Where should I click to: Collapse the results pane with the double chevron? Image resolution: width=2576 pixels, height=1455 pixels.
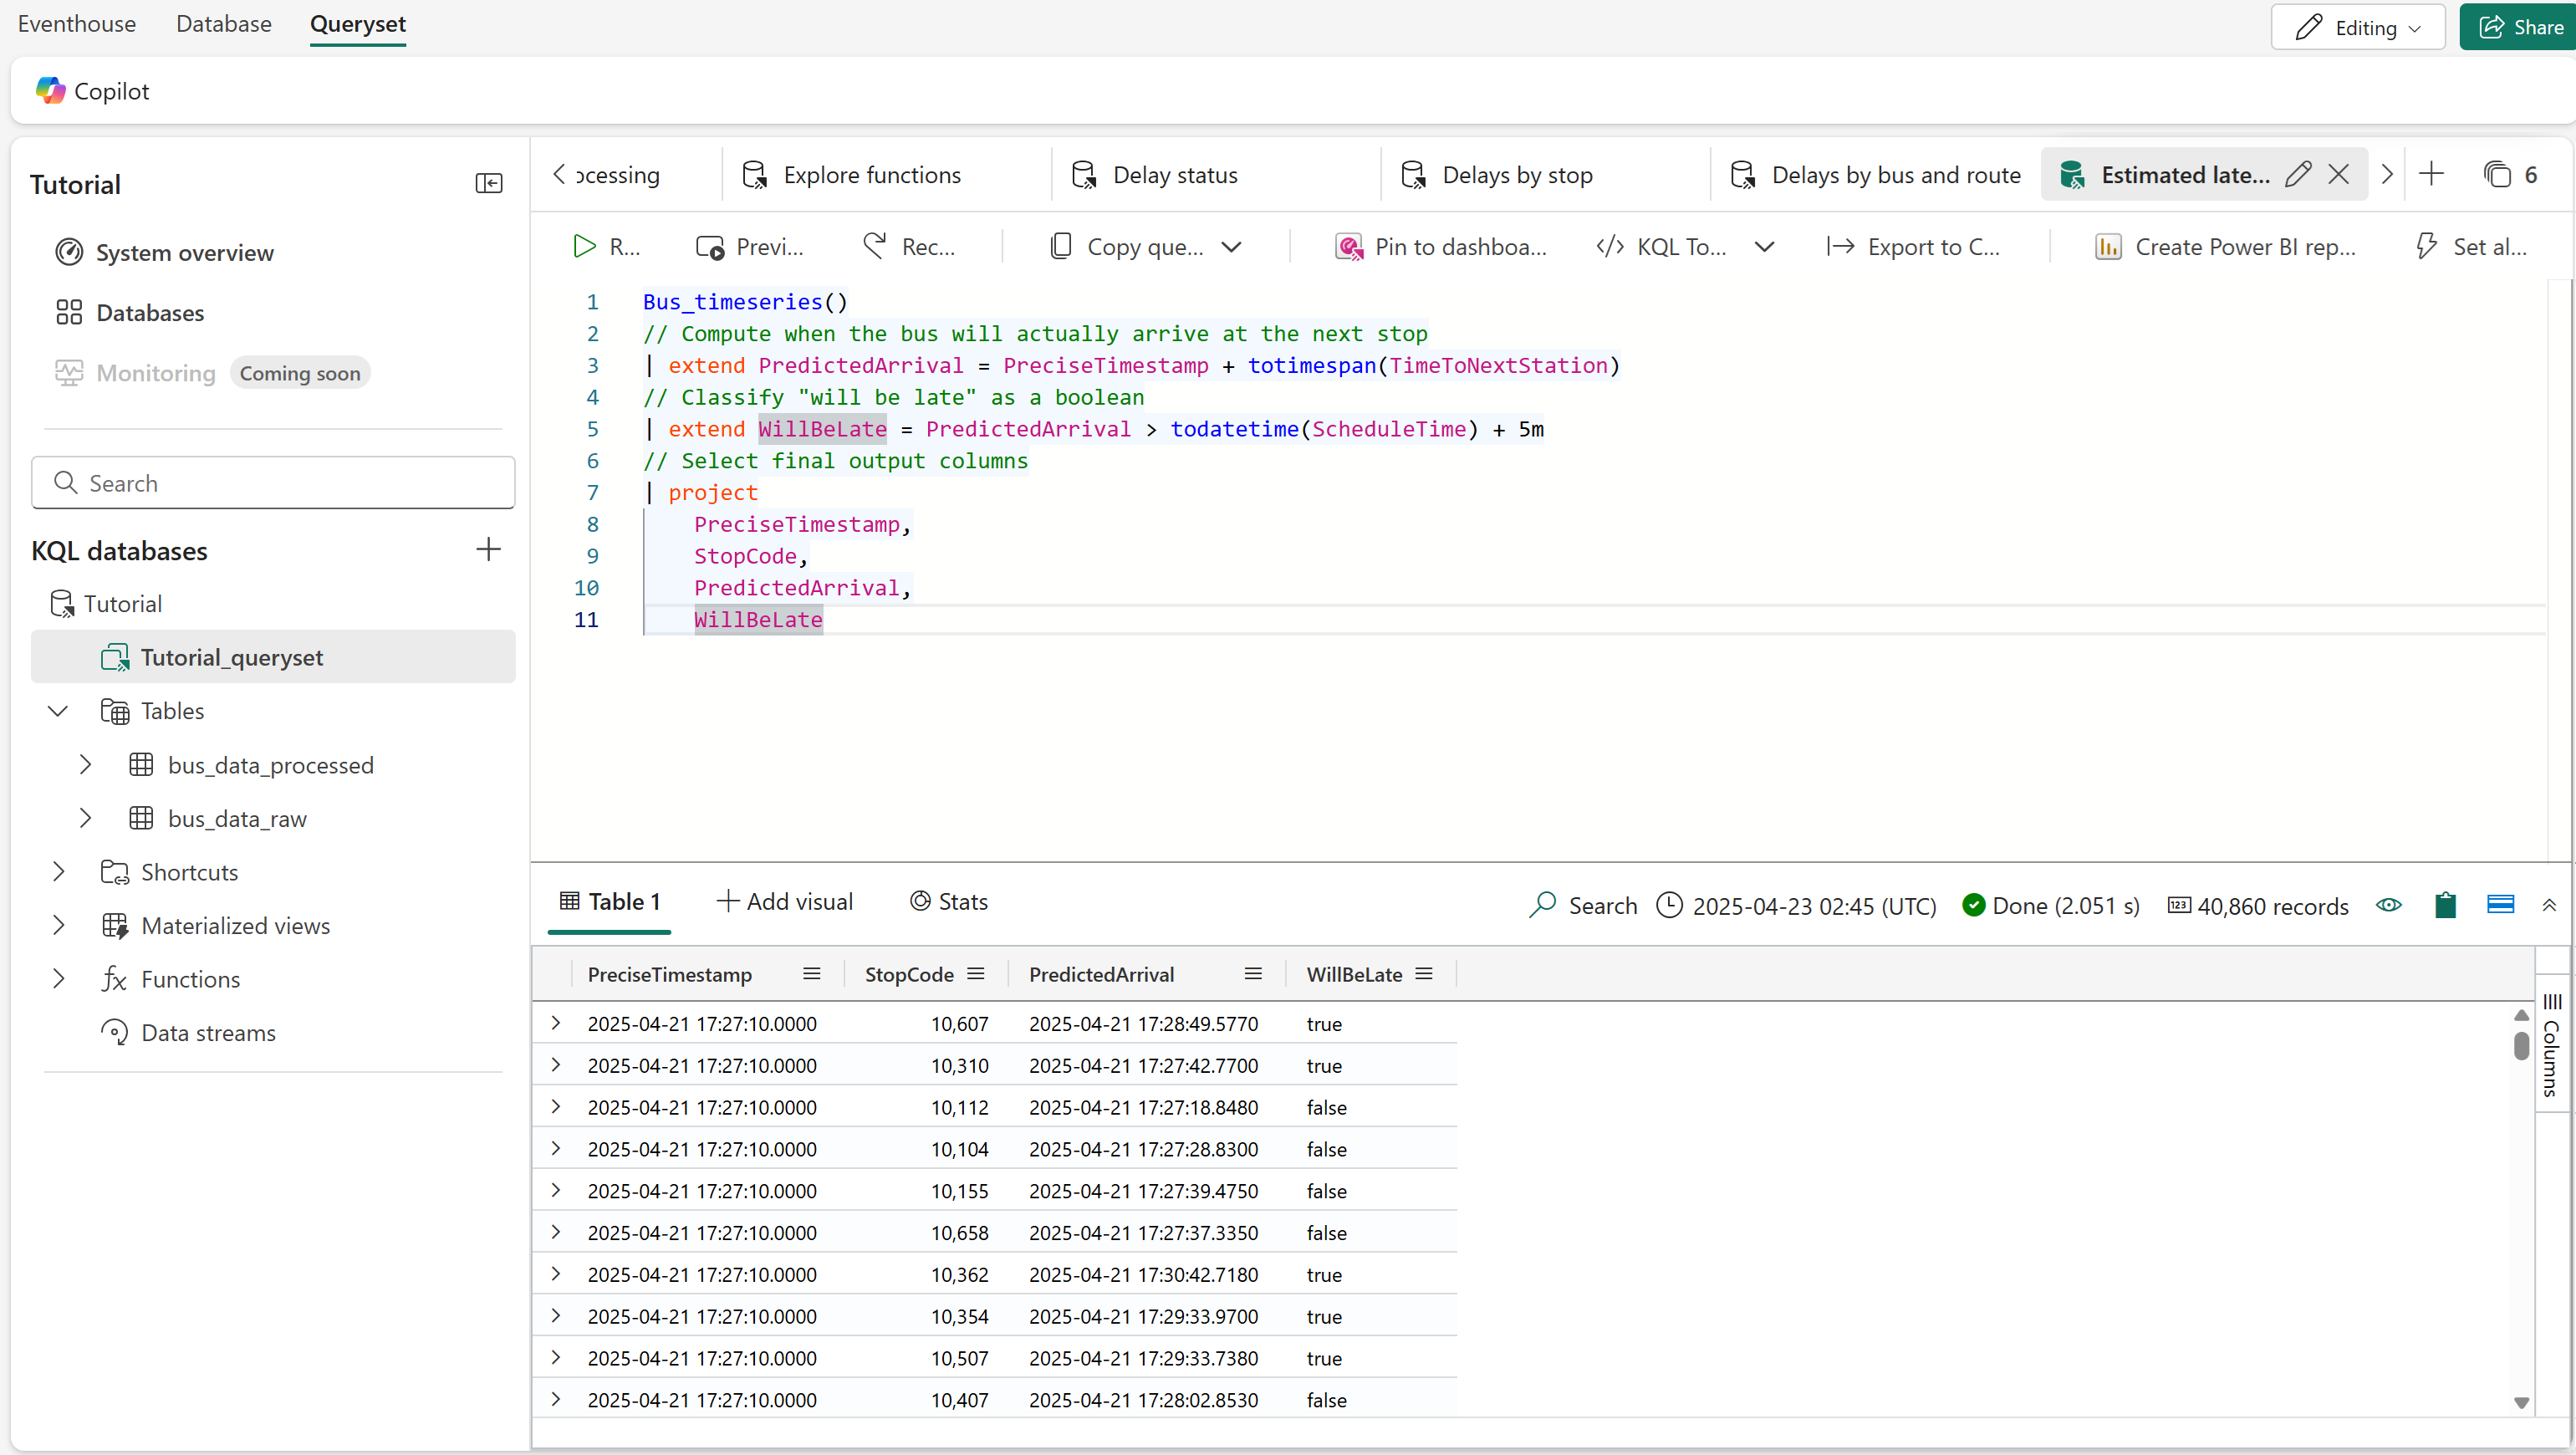tap(2549, 905)
